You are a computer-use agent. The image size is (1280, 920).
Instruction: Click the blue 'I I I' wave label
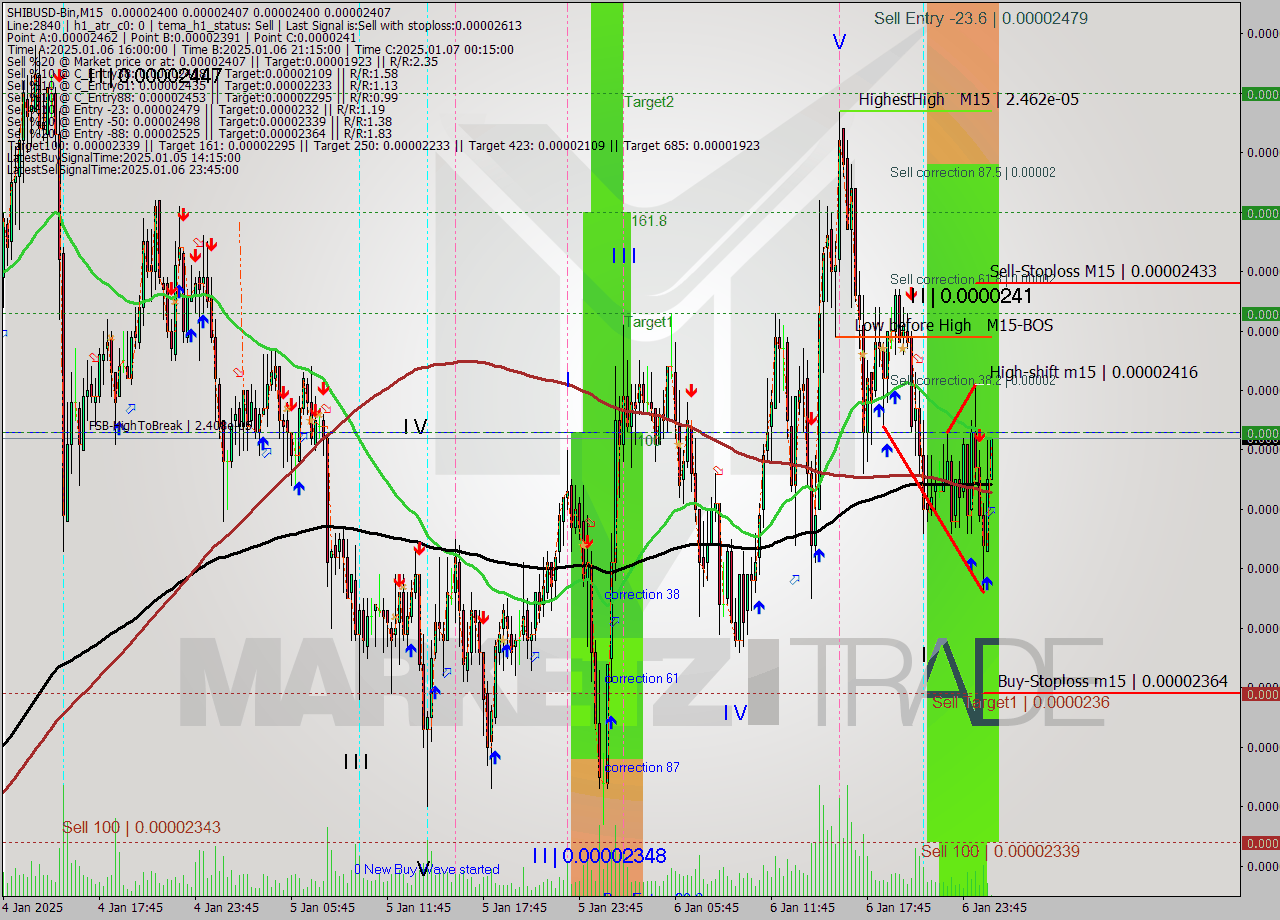click(624, 256)
